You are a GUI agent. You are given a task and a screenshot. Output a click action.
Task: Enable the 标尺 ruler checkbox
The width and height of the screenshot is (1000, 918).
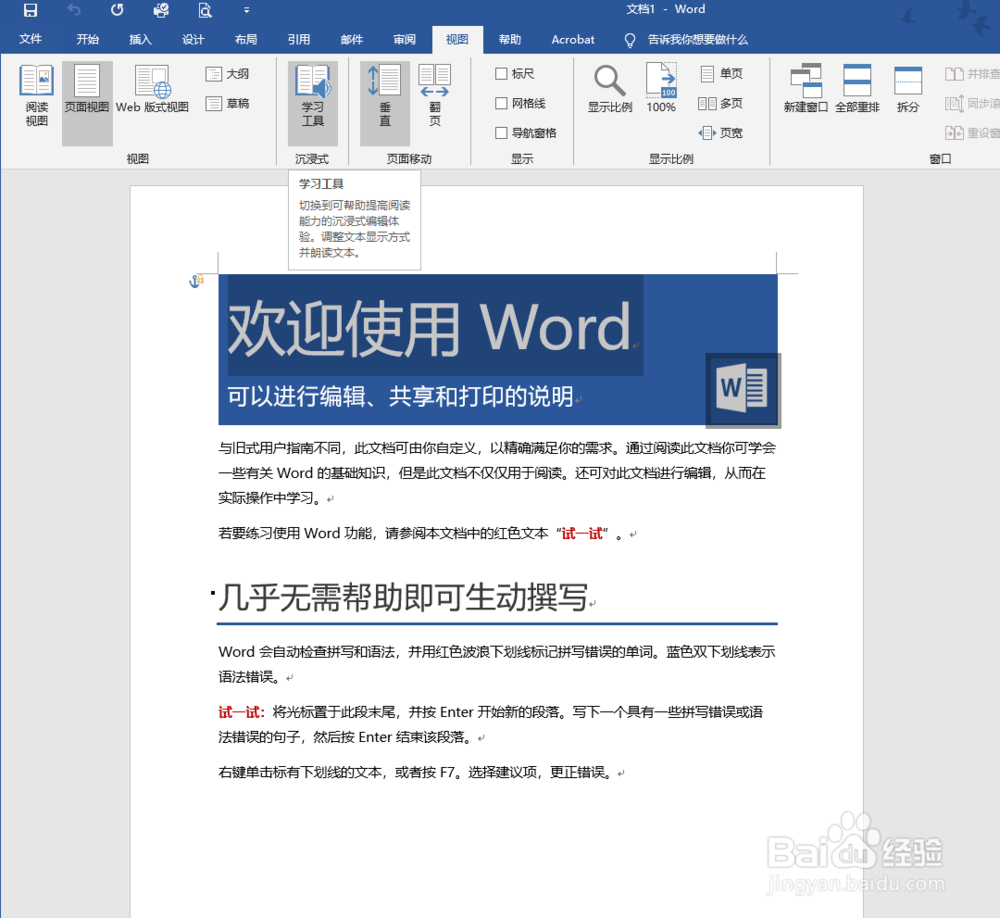pyautogui.click(x=515, y=74)
